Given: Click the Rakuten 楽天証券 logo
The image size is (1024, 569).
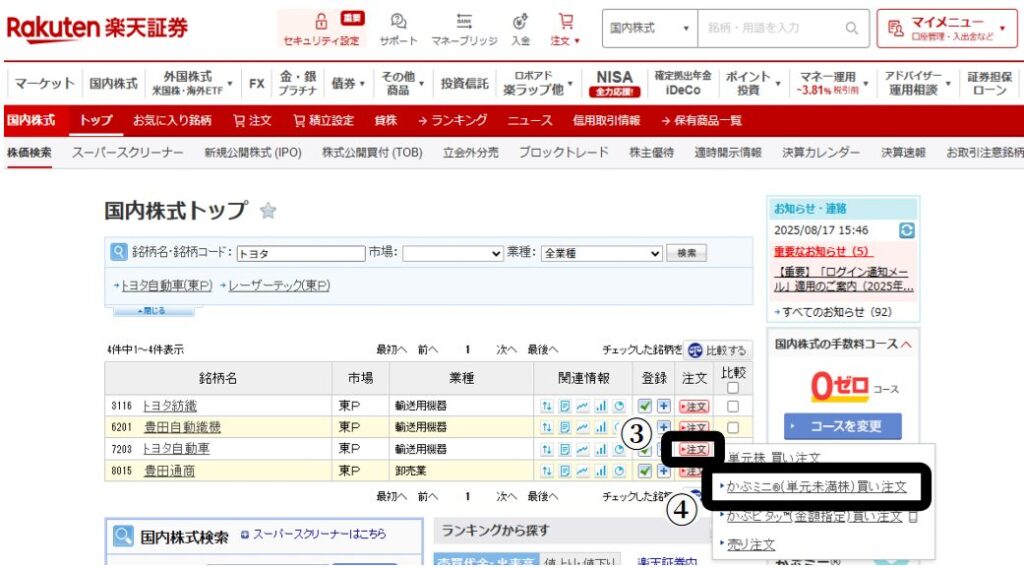Looking at the screenshot, I should (x=97, y=28).
